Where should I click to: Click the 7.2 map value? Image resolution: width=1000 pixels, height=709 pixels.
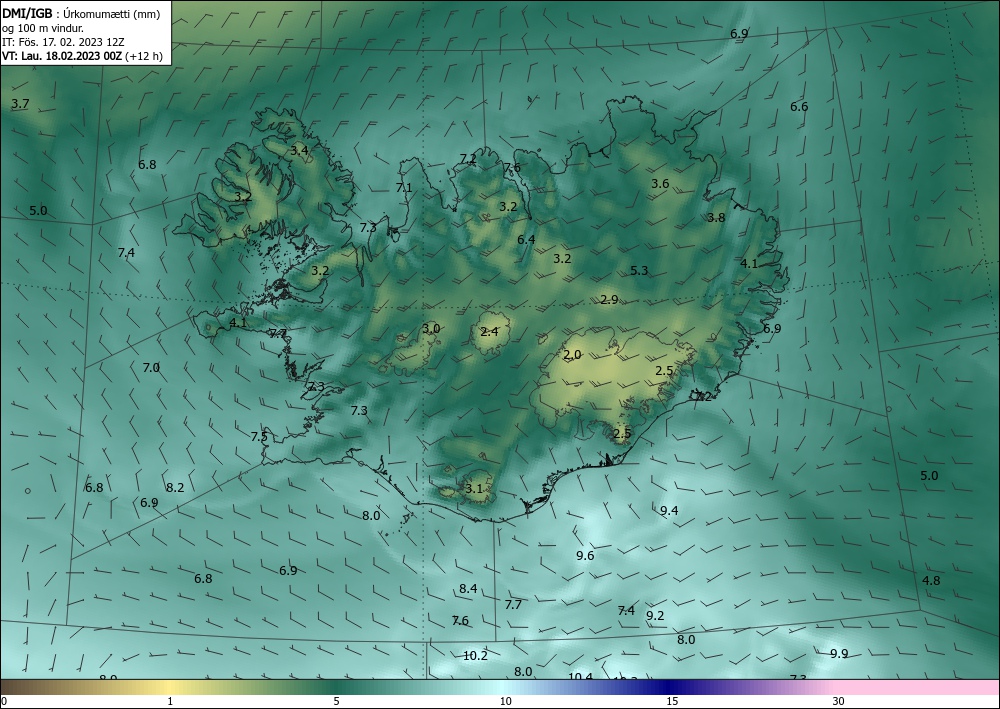[x=468, y=159]
